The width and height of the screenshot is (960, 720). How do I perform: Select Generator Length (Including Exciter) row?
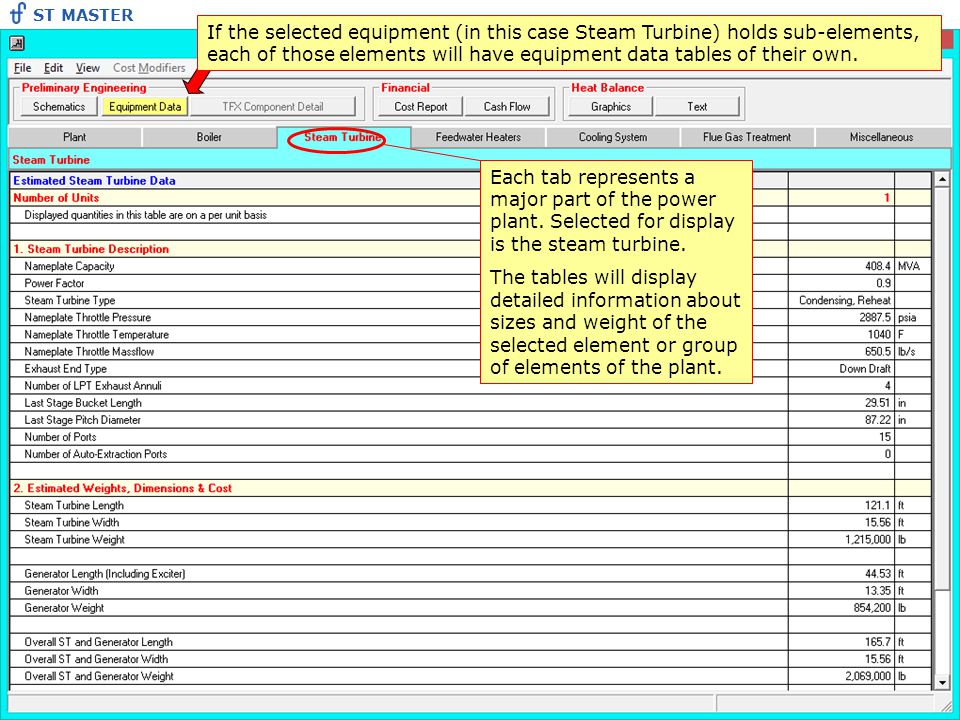coord(470,574)
